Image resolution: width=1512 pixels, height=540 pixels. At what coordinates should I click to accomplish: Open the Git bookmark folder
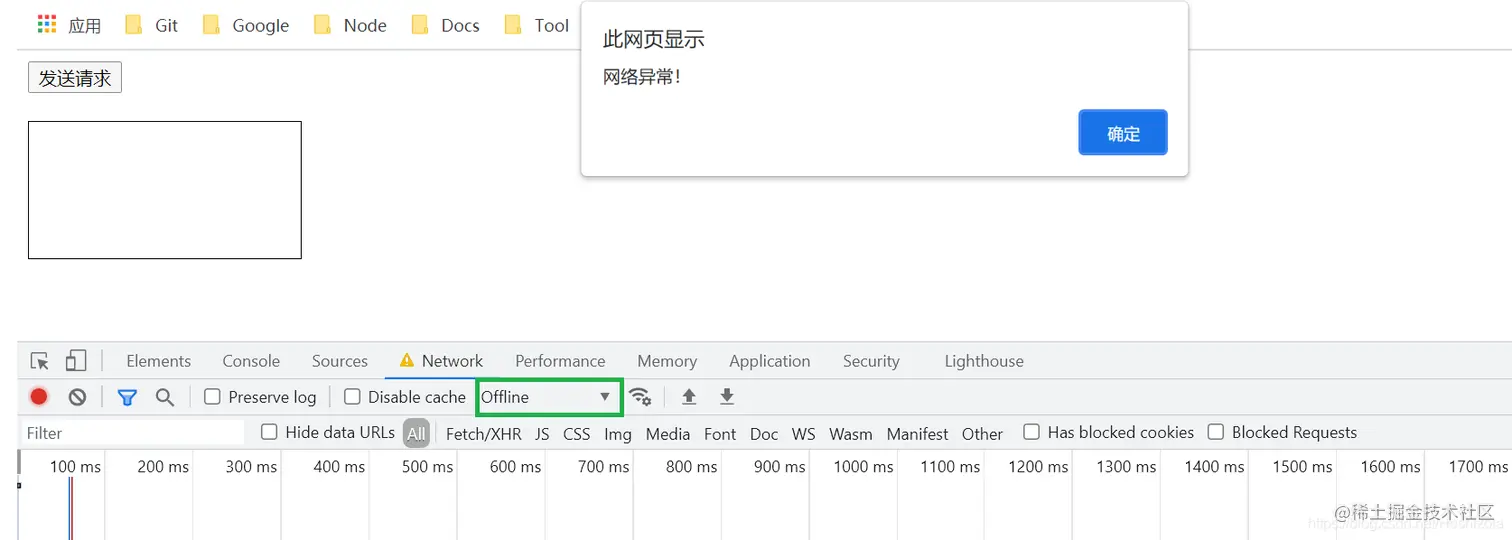(151, 25)
